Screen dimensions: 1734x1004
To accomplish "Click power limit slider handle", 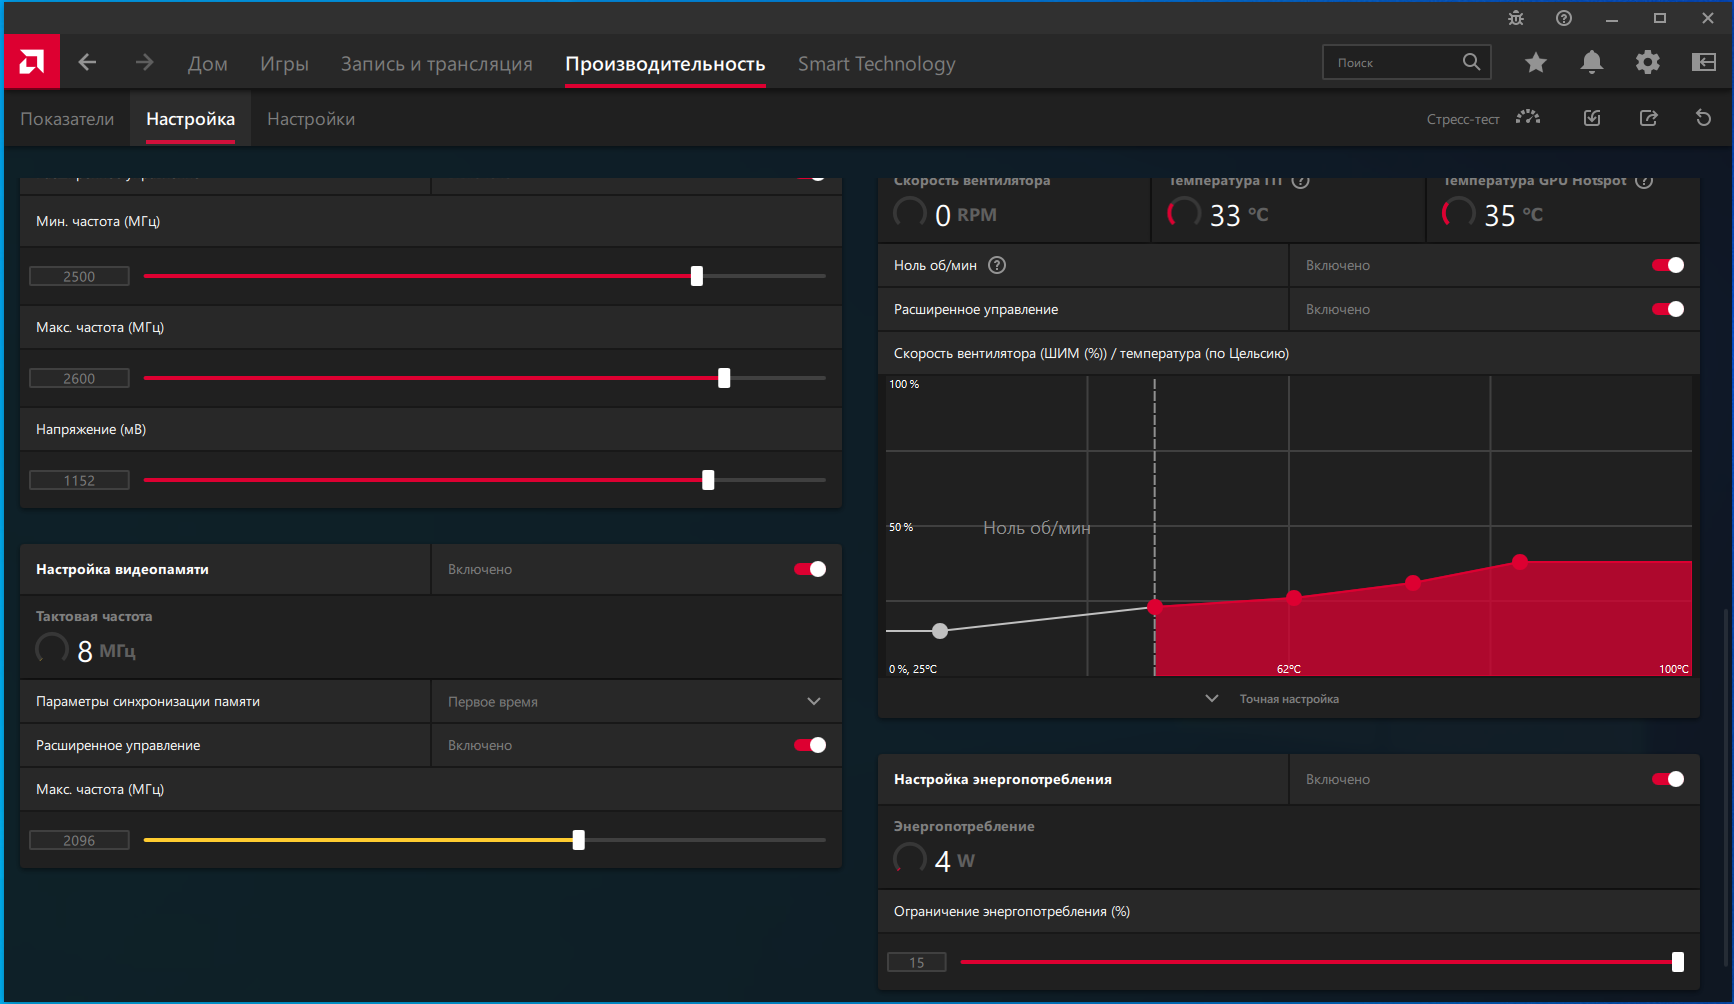I will coord(1678,962).
